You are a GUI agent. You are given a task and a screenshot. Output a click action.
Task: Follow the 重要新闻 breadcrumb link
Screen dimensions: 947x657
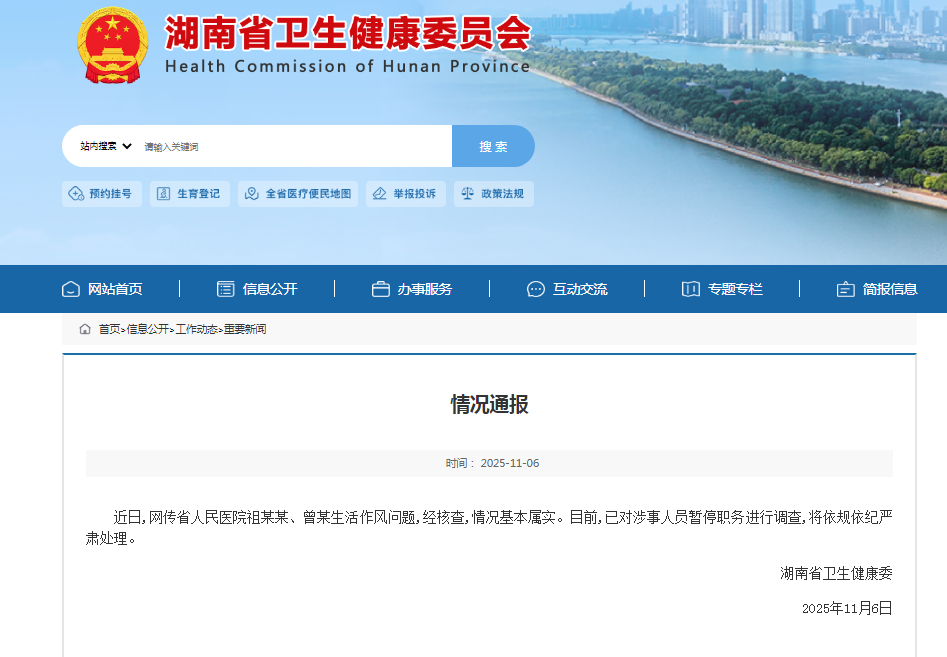coord(245,329)
